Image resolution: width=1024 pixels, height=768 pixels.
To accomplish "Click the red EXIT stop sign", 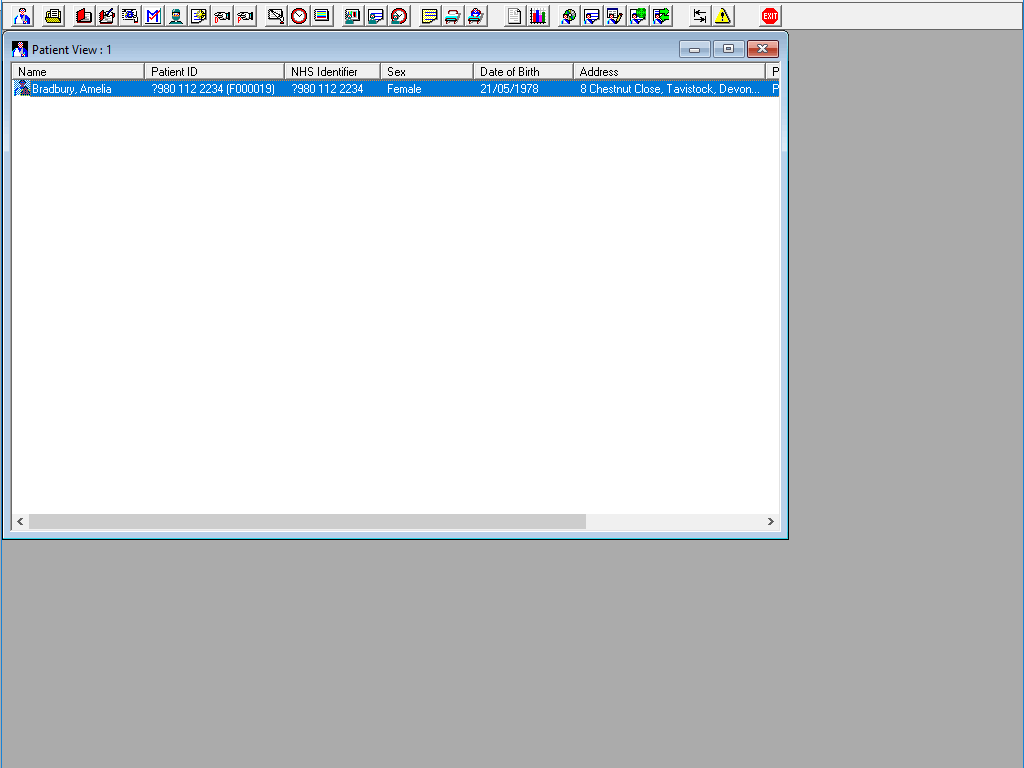I will 770,16.
